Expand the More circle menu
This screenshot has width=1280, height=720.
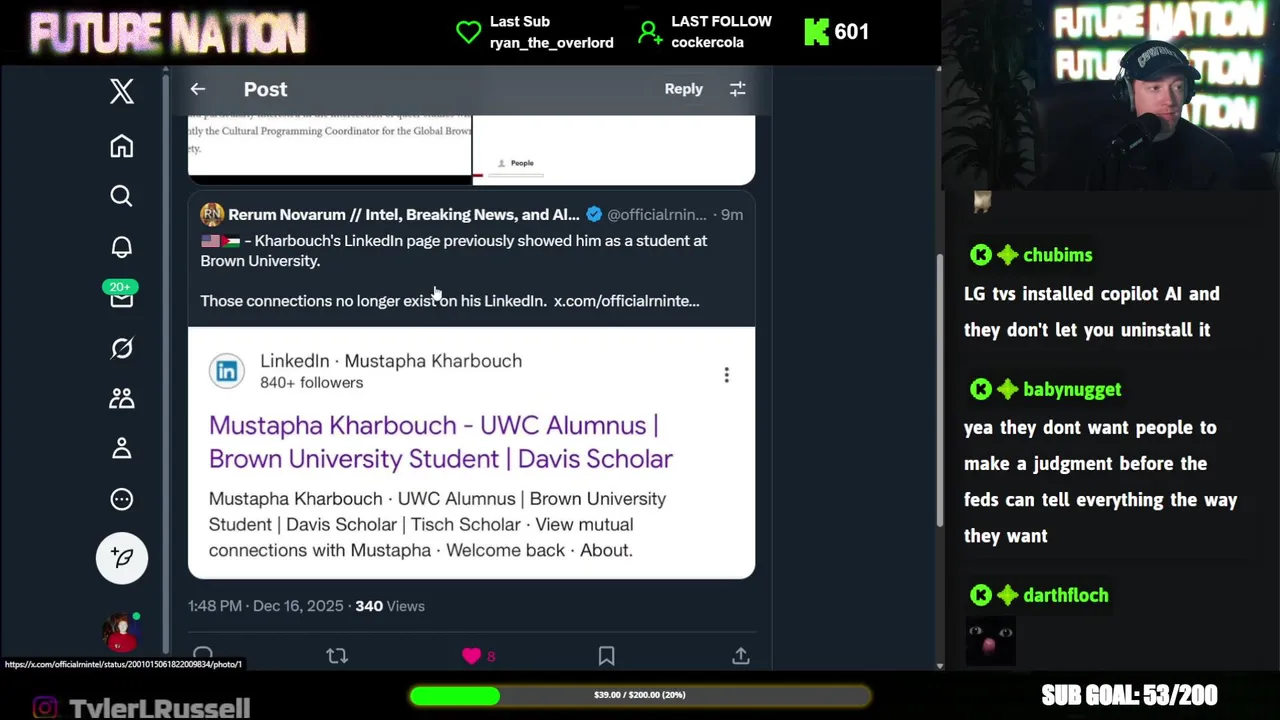point(122,499)
